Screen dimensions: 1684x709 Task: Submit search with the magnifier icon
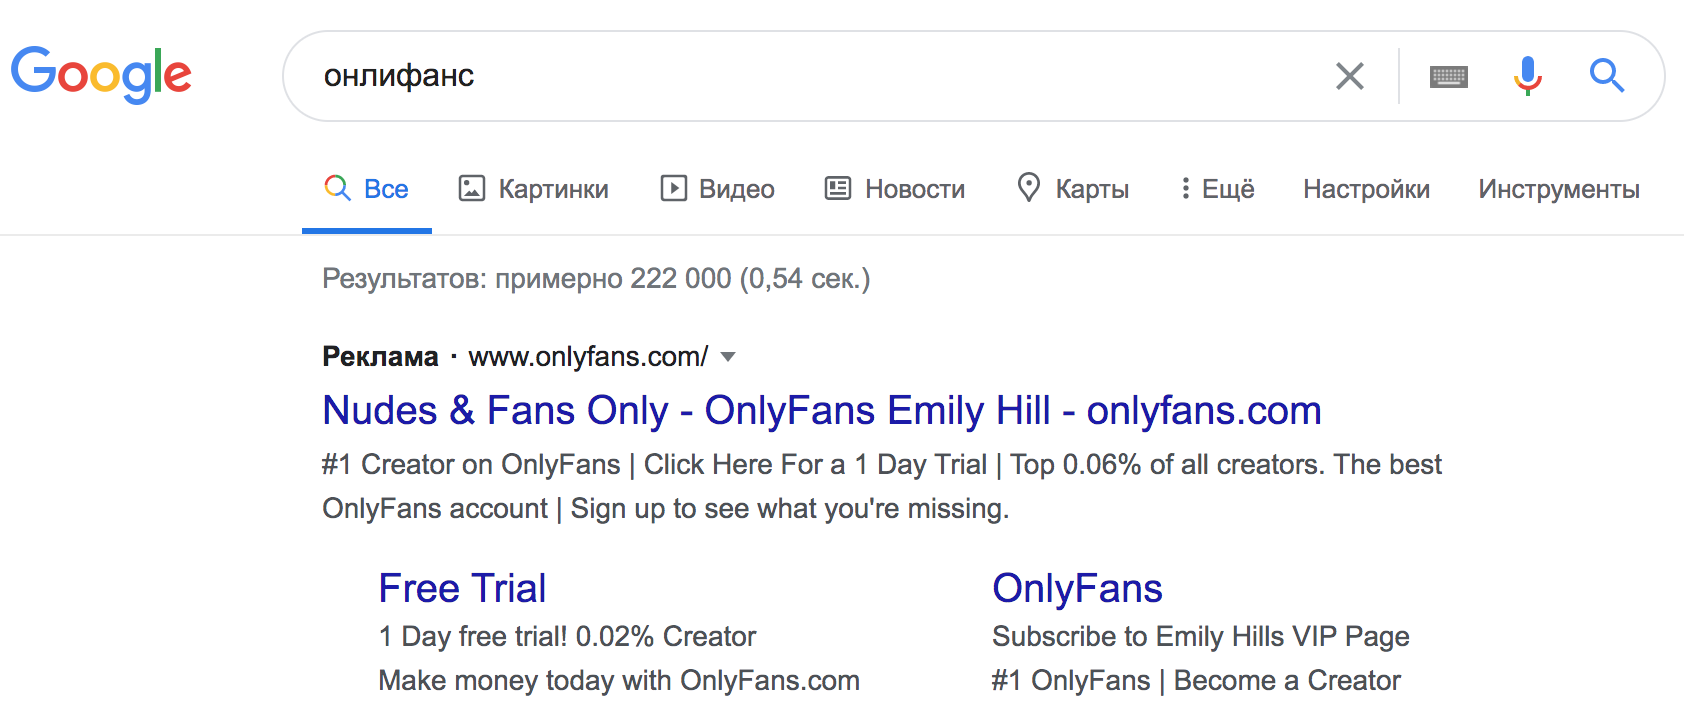tap(1607, 76)
